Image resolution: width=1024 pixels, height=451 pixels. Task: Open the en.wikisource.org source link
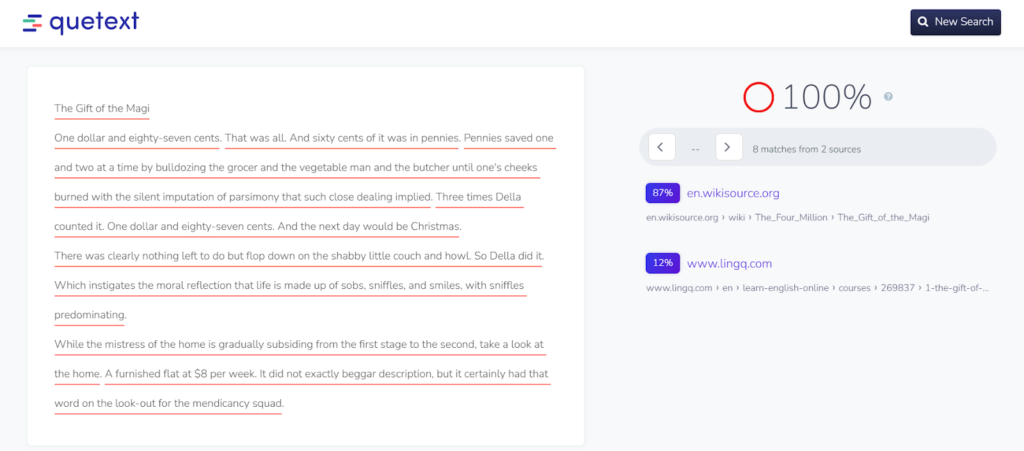[x=733, y=193]
